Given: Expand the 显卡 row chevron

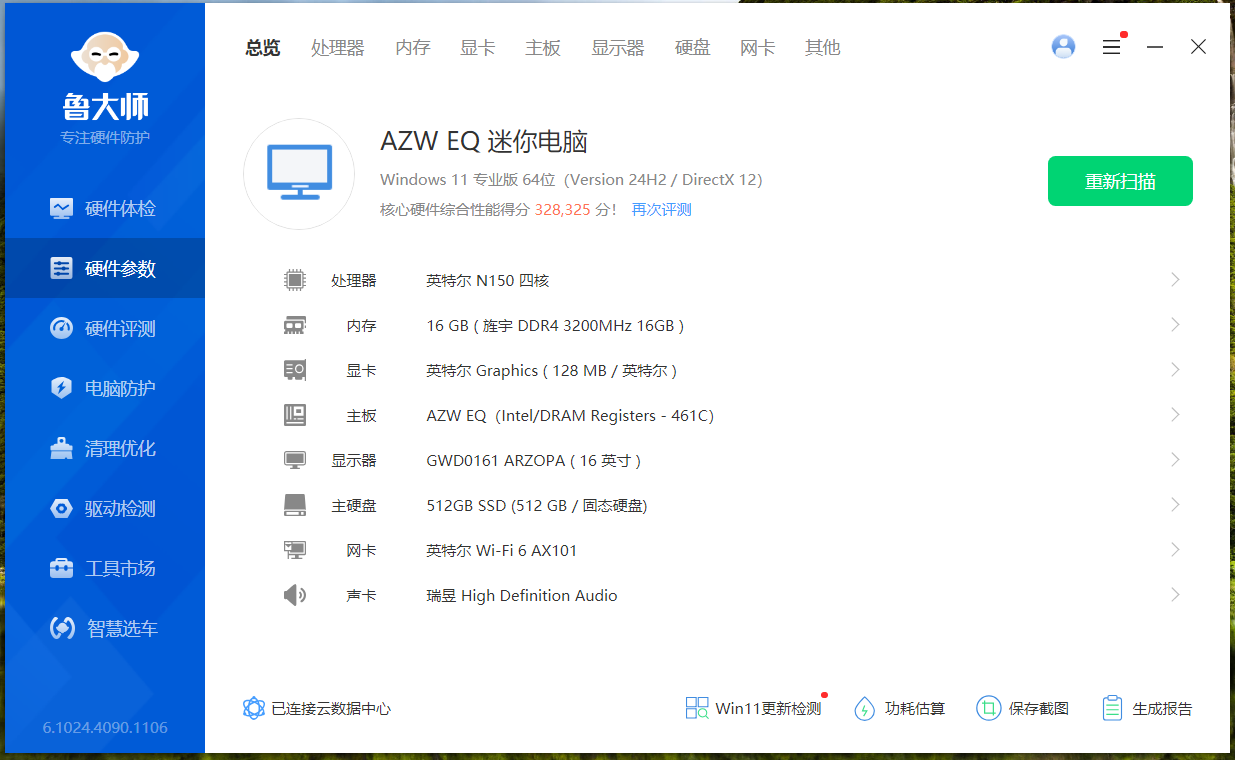Looking at the screenshot, I should pyautogui.click(x=1175, y=370).
